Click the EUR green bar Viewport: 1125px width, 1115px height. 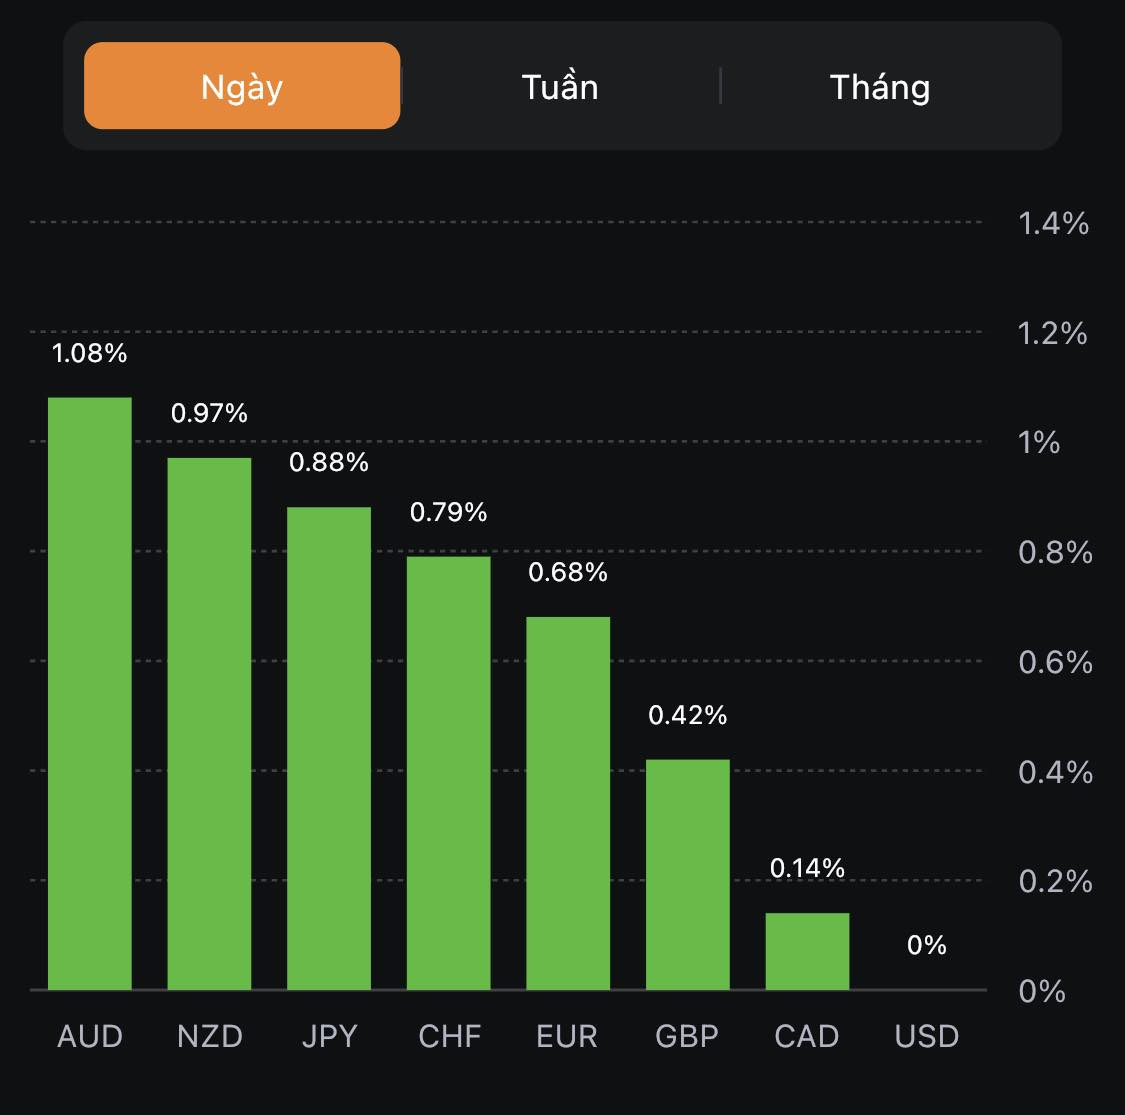pyautogui.click(x=568, y=803)
